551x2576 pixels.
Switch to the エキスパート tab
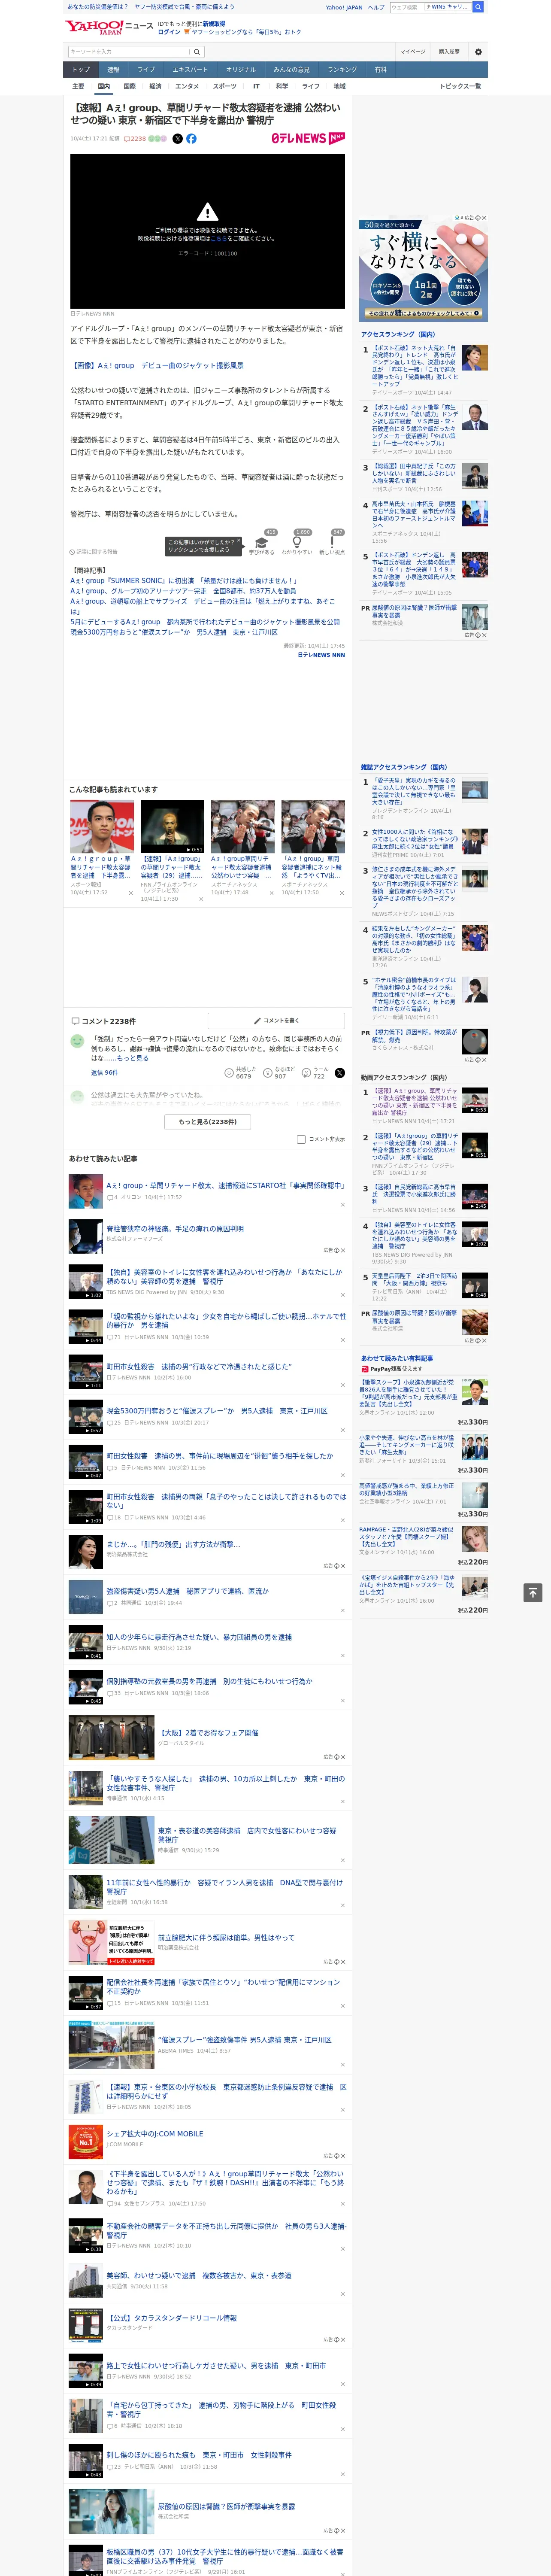190,70
